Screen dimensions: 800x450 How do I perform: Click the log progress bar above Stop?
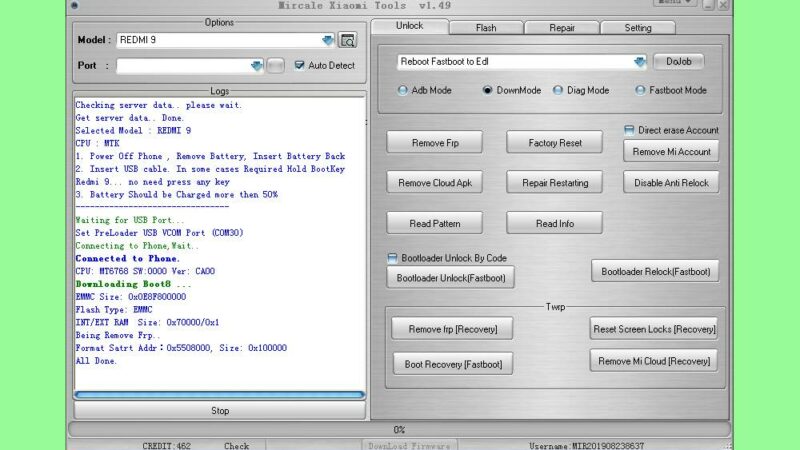(x=219, y=394)
